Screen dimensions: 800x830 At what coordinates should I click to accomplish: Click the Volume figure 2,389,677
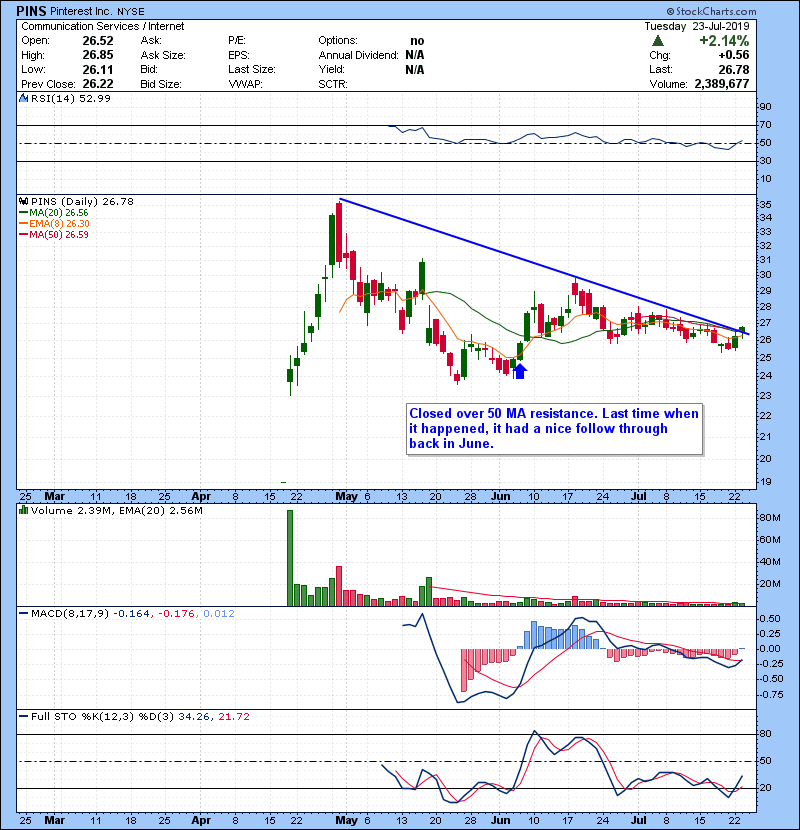point(722,84)
